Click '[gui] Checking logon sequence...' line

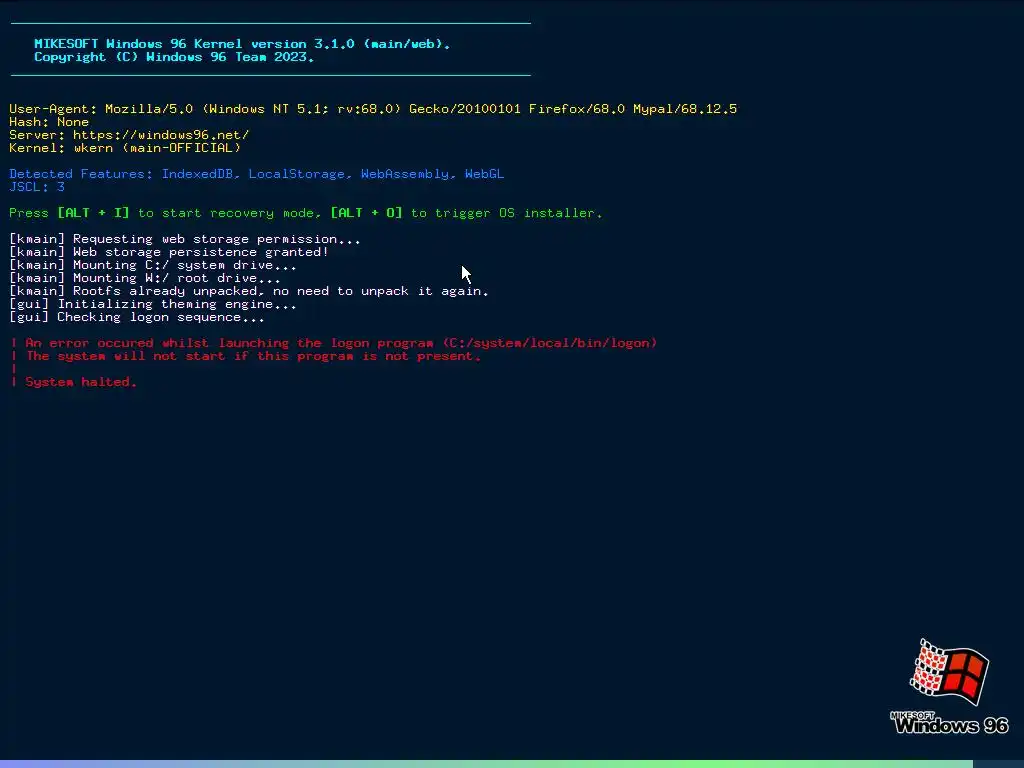tap(137, 317)
